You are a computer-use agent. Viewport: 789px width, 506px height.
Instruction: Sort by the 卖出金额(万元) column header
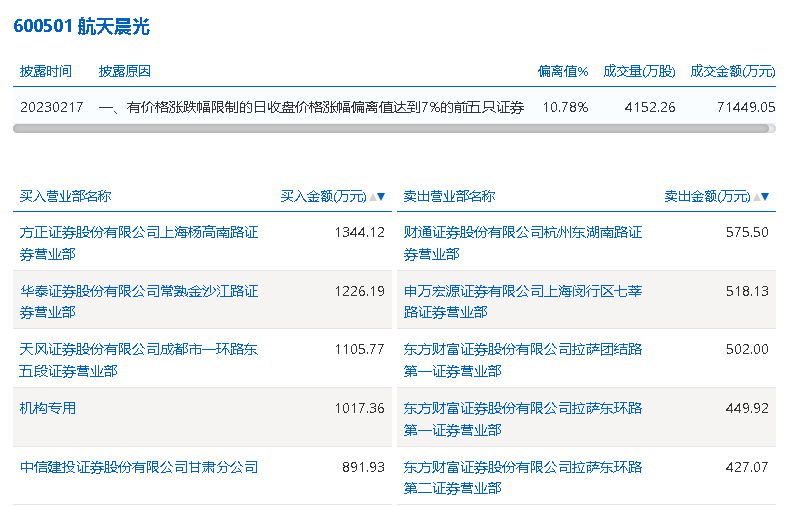[x=707, y=196]
